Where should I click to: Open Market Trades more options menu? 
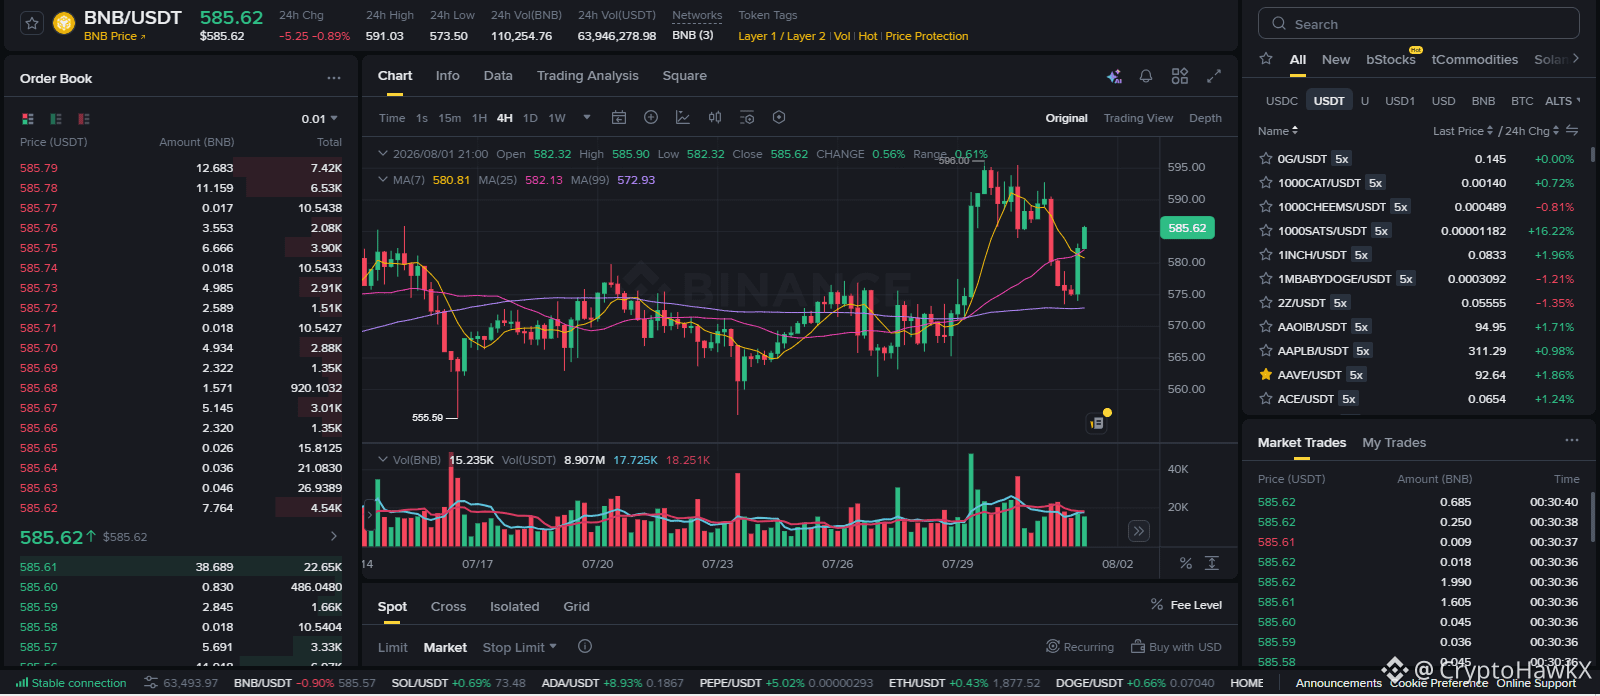(1572, 441)
